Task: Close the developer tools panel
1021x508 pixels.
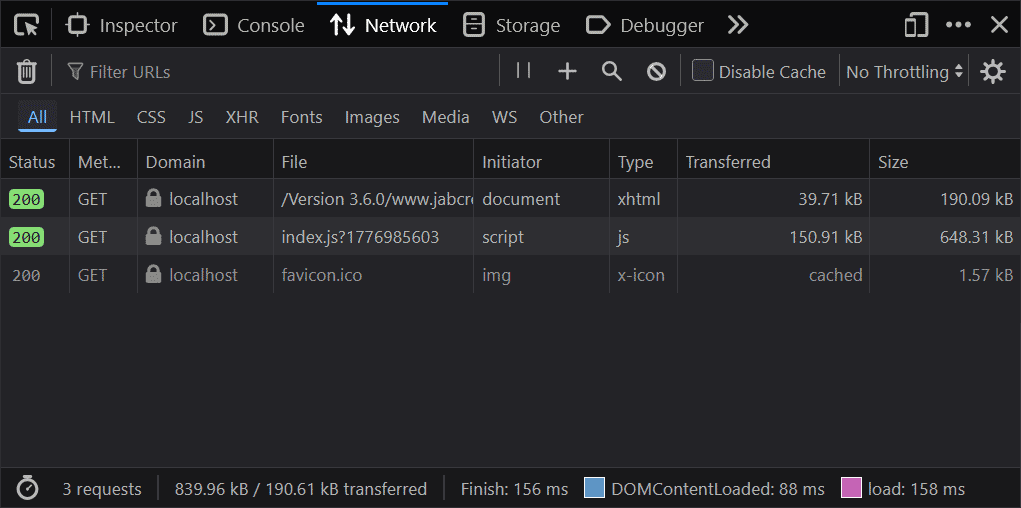Action: [999, 25]
